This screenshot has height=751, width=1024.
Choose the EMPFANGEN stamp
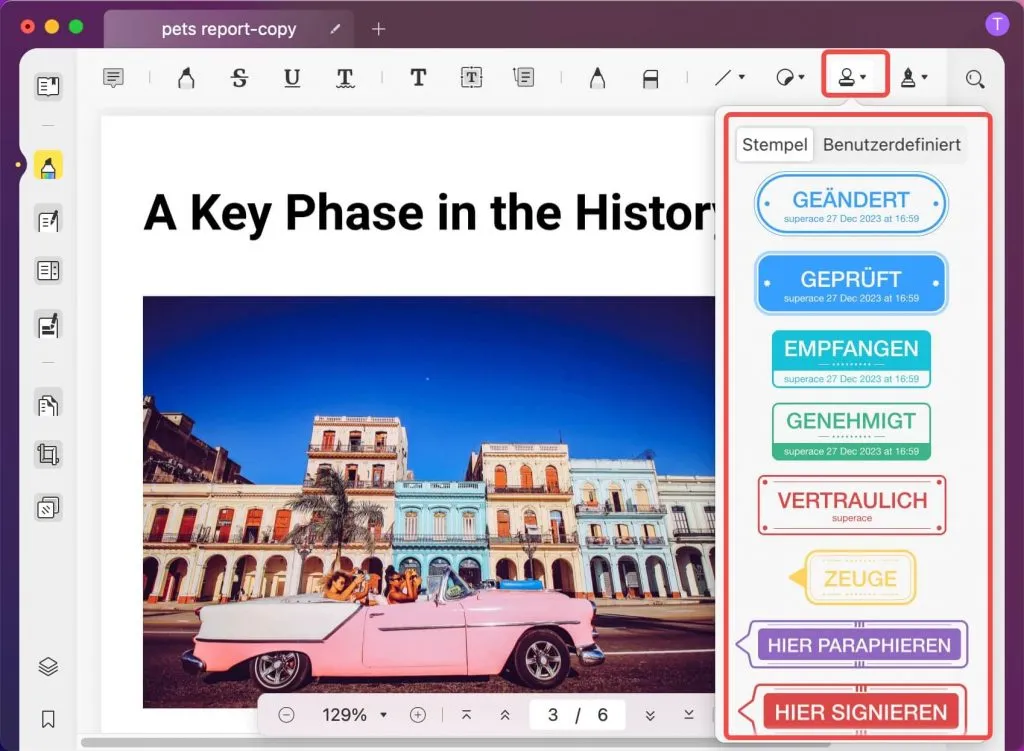[851, 359]
